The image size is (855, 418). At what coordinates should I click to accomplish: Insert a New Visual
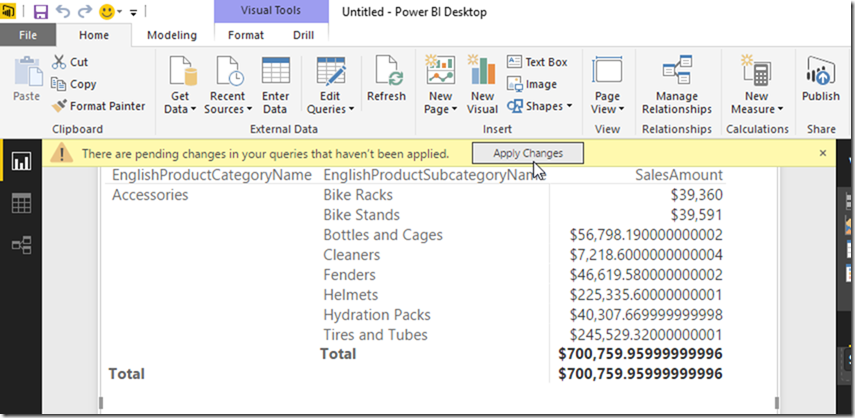[482, 85]
